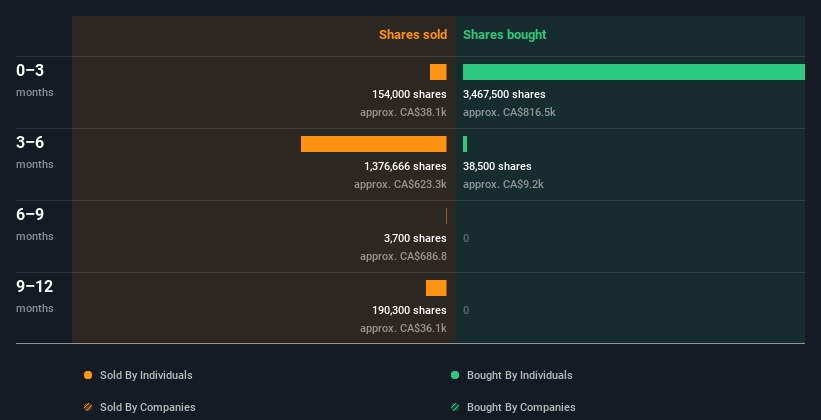This screenshot has width=821, height=420.
Task: Click approx. CA$623.3k amount
Action: 400,184
